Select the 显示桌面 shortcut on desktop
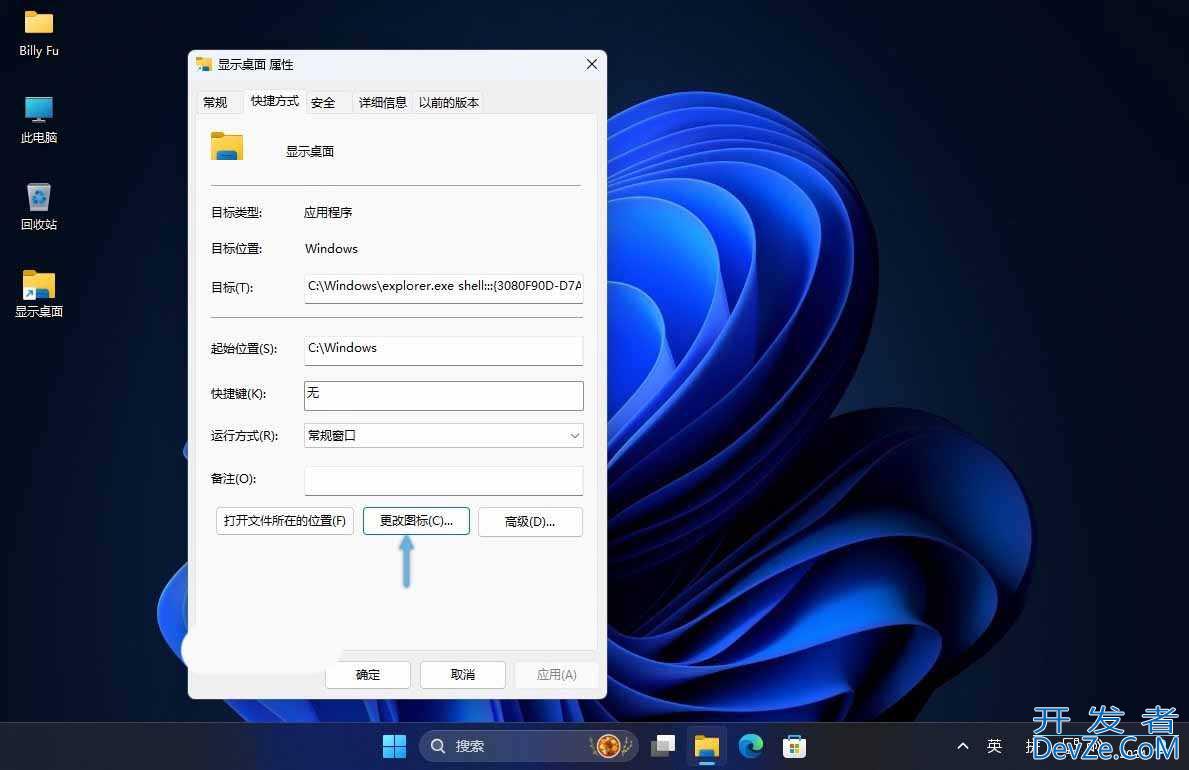The height and width of the screenshot is (770, 1189). pyautogui.click(x=39, y=294)
